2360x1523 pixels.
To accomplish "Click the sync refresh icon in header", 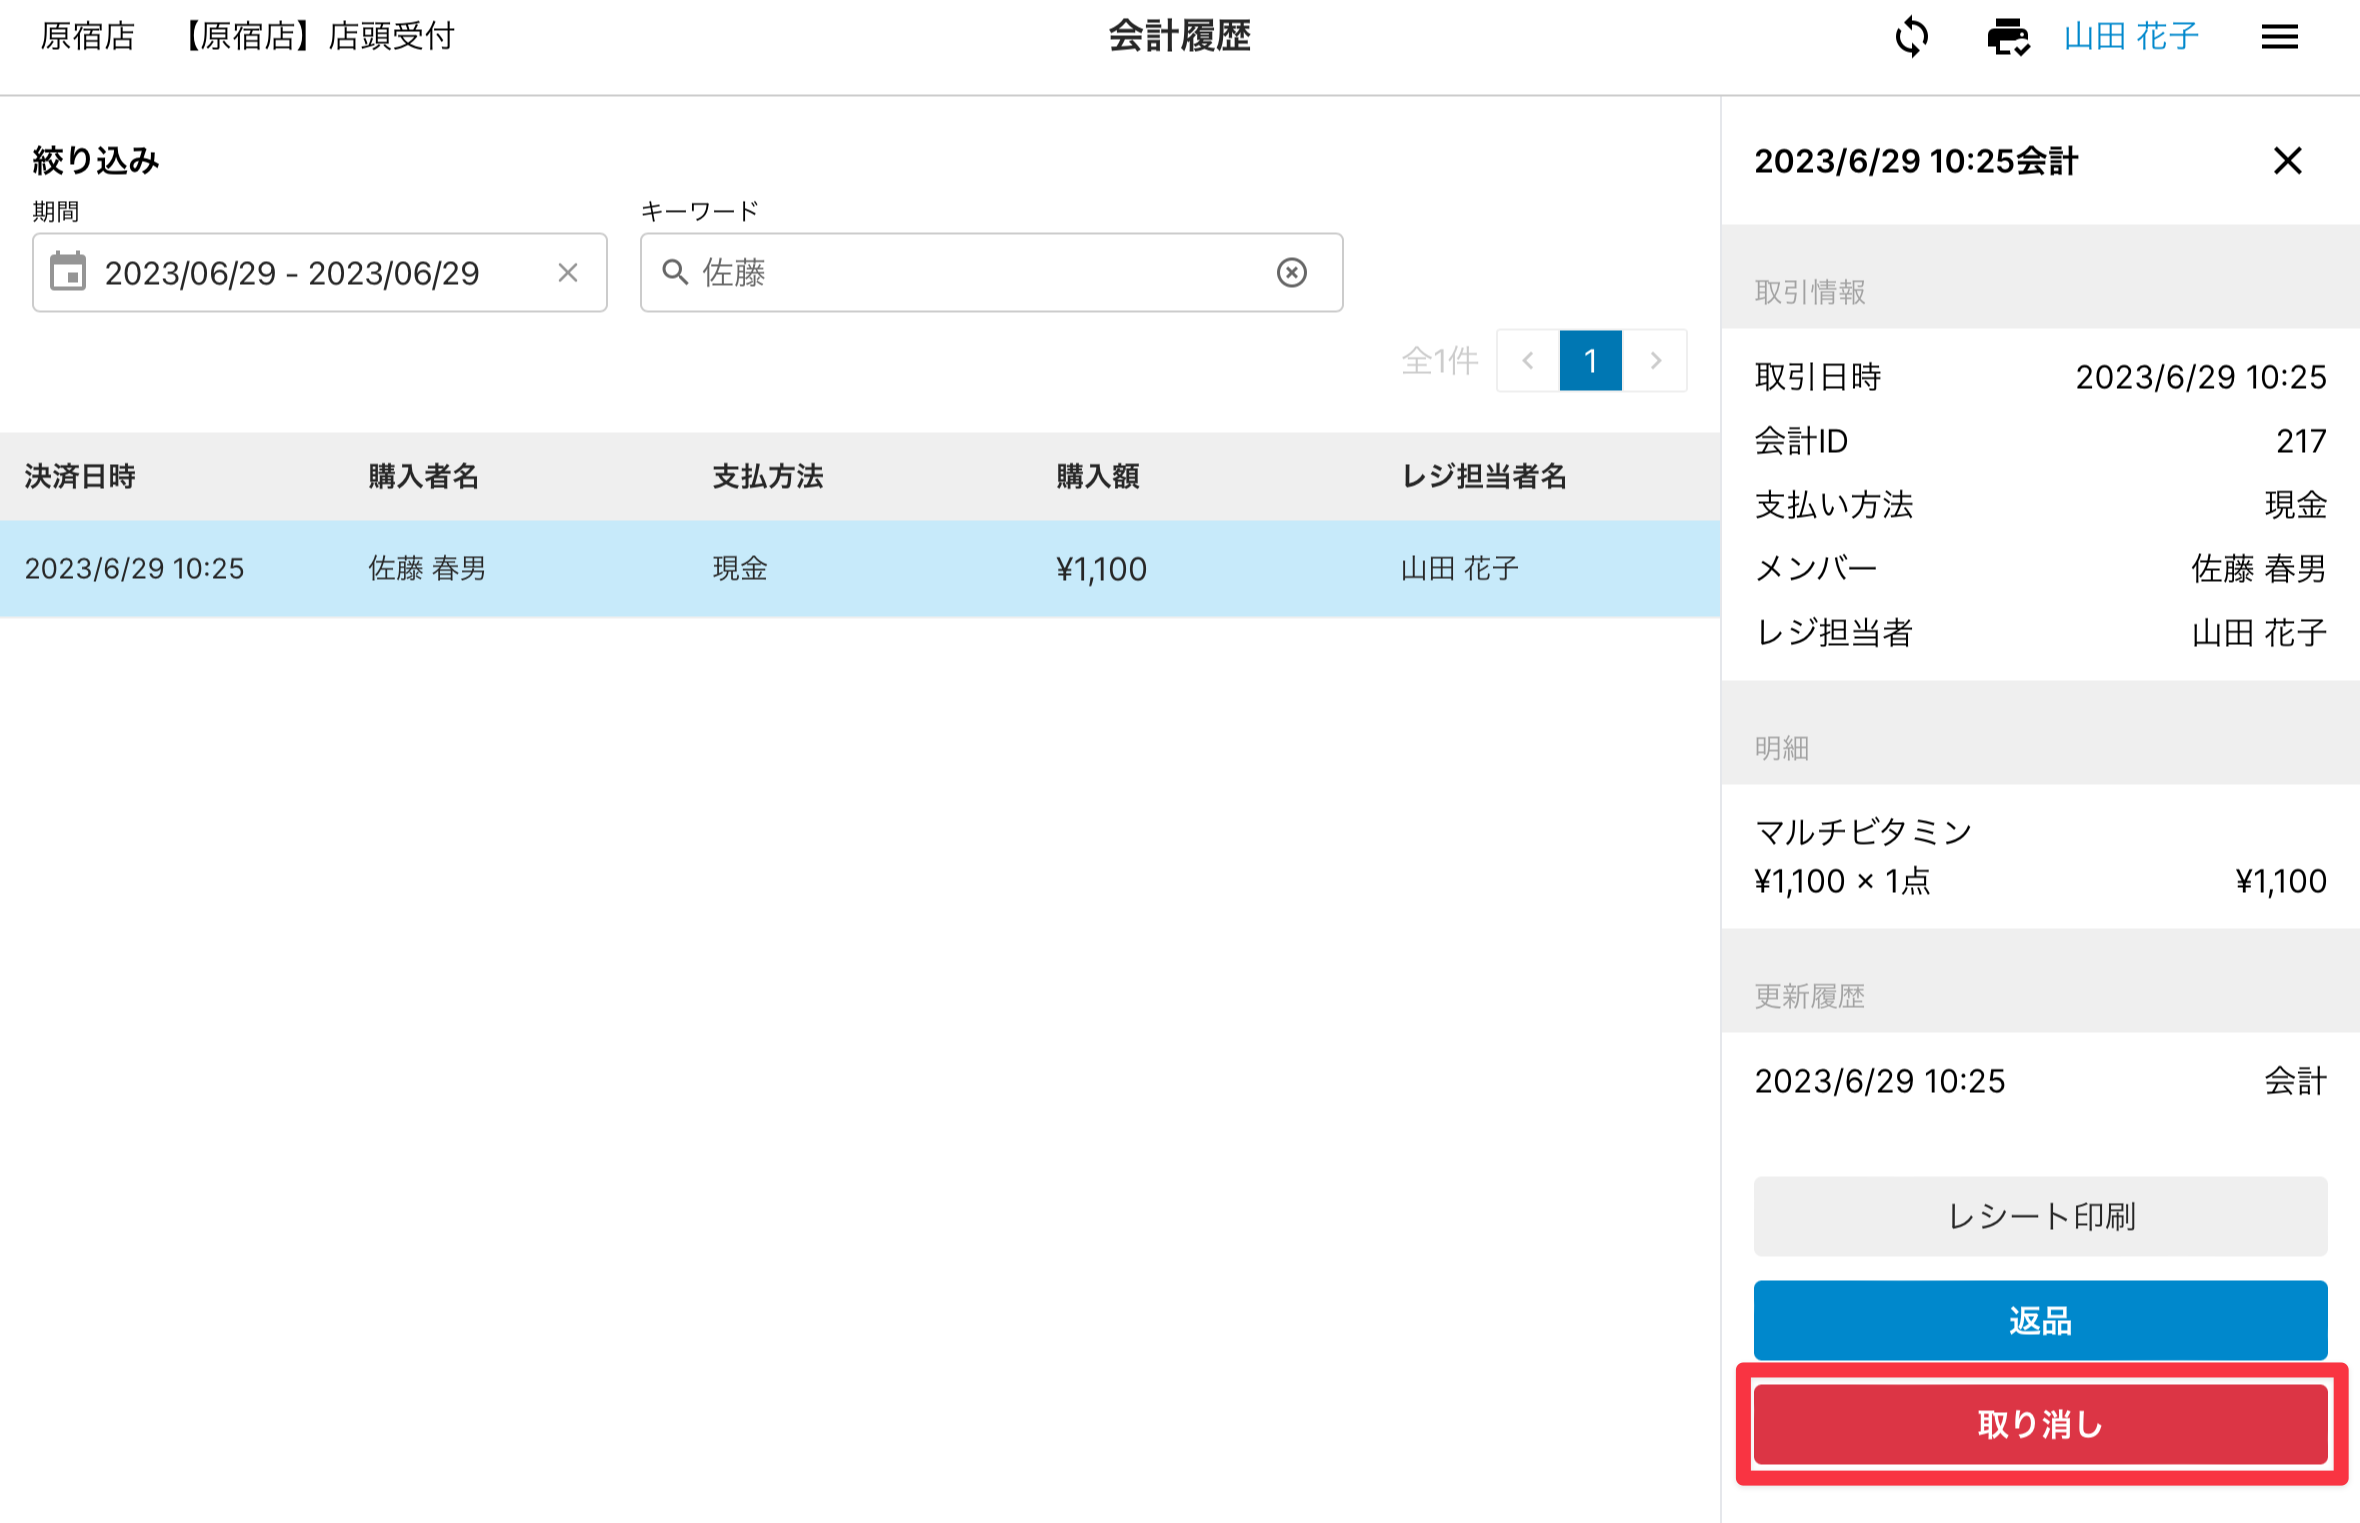I will click(x=1911, y=38).
